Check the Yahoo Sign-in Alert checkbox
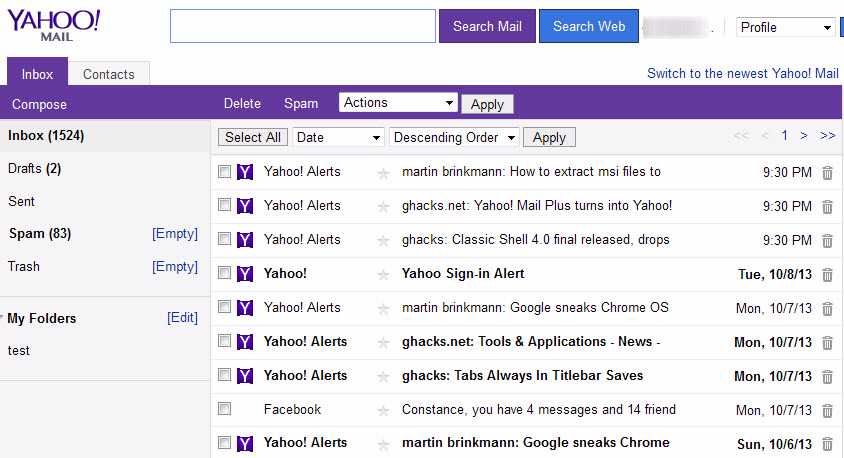Screen dimensions: 844x458 click(224, 273)
